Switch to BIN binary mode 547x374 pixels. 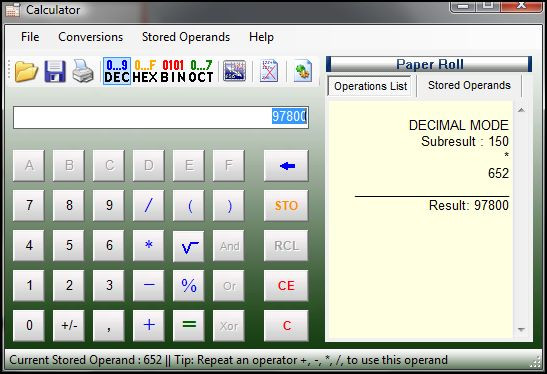(x=173, y=71)
